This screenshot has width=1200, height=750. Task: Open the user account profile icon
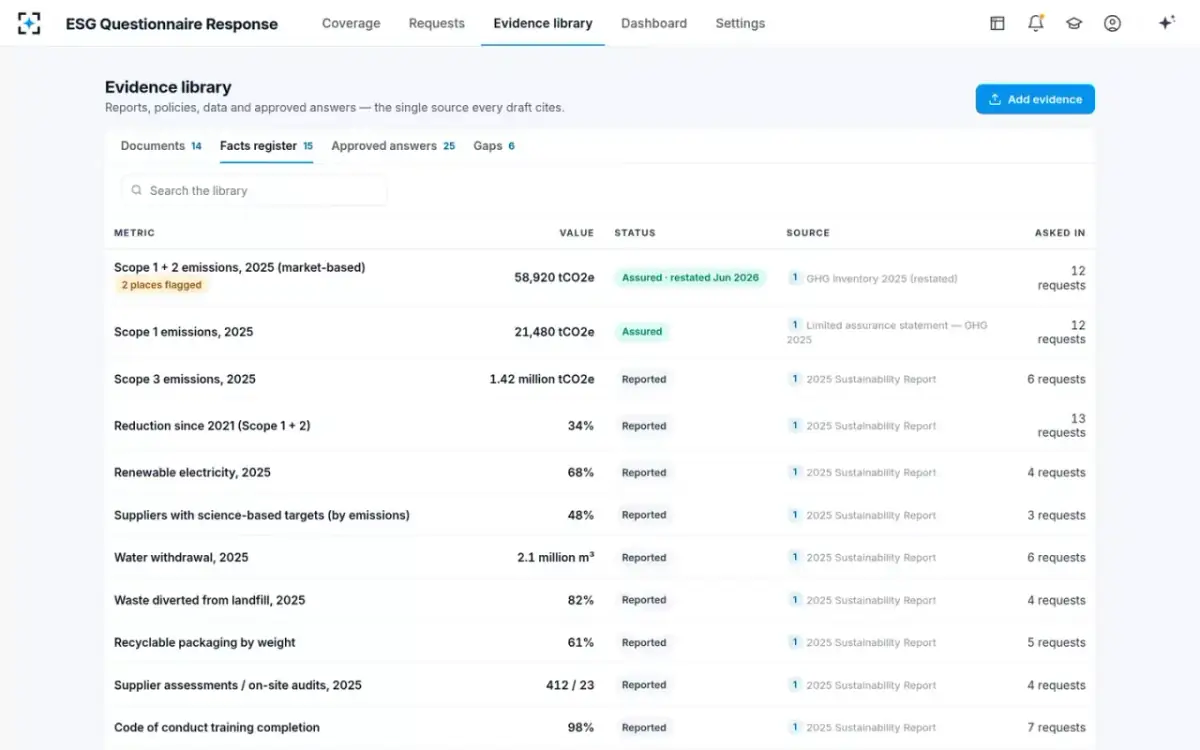(1112, 23)
